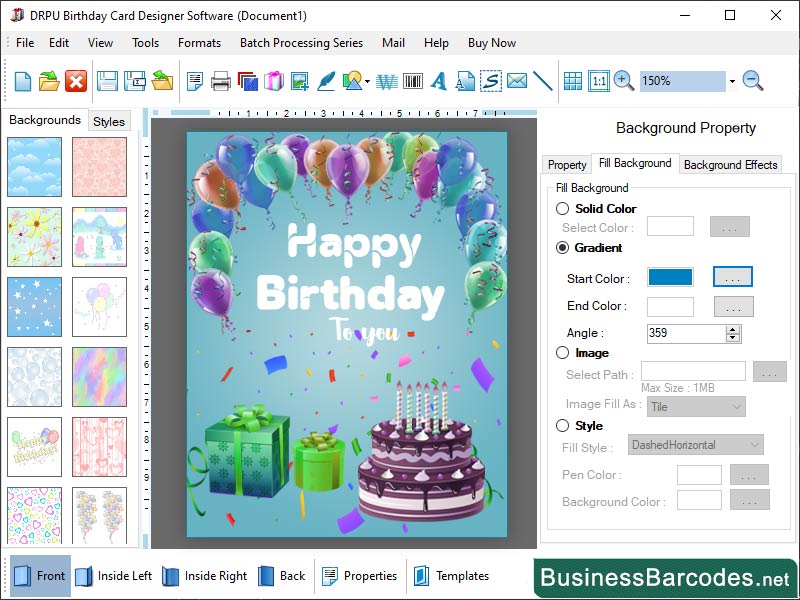Click the gradient Start Color swatch

pyautogui.click(x=670, y=278)
